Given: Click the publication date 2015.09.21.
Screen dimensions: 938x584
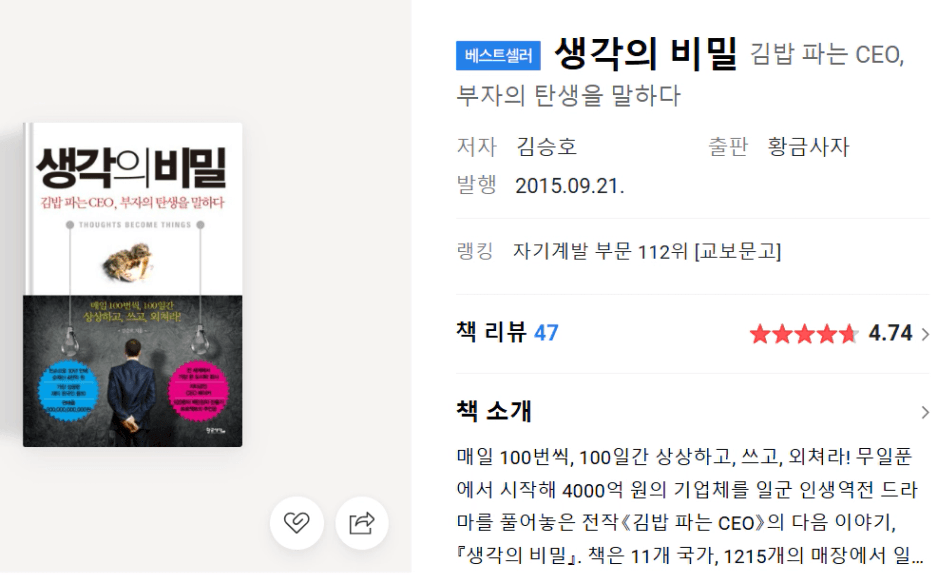Looking at the screenshot, I should point(570,185).
